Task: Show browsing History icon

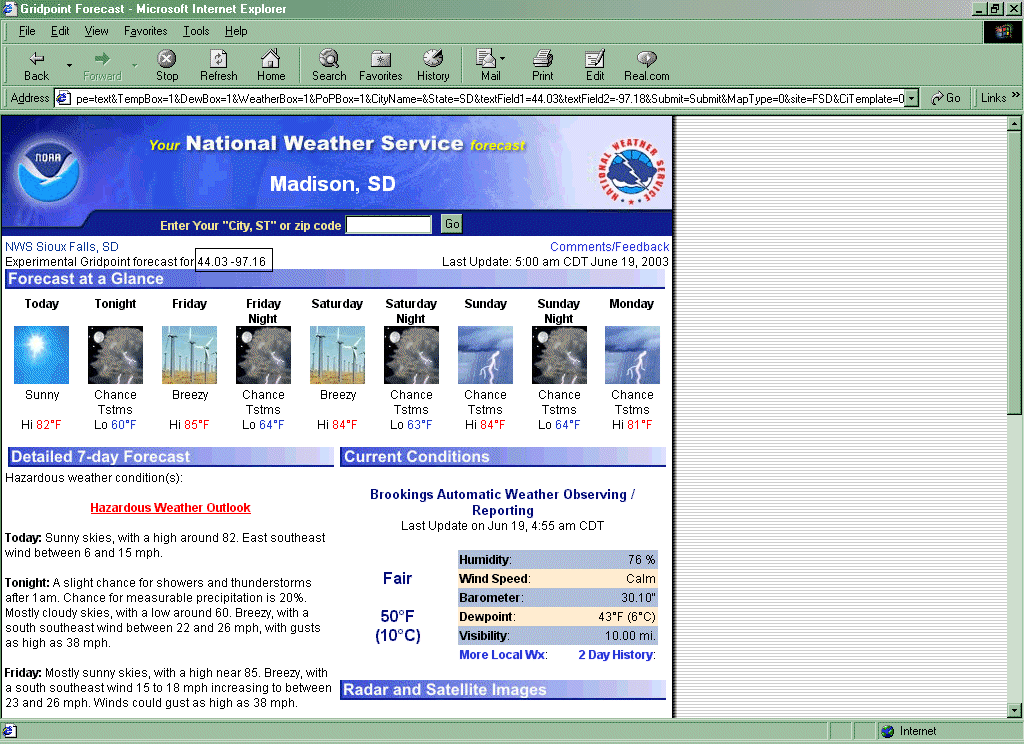Action: 433,59
